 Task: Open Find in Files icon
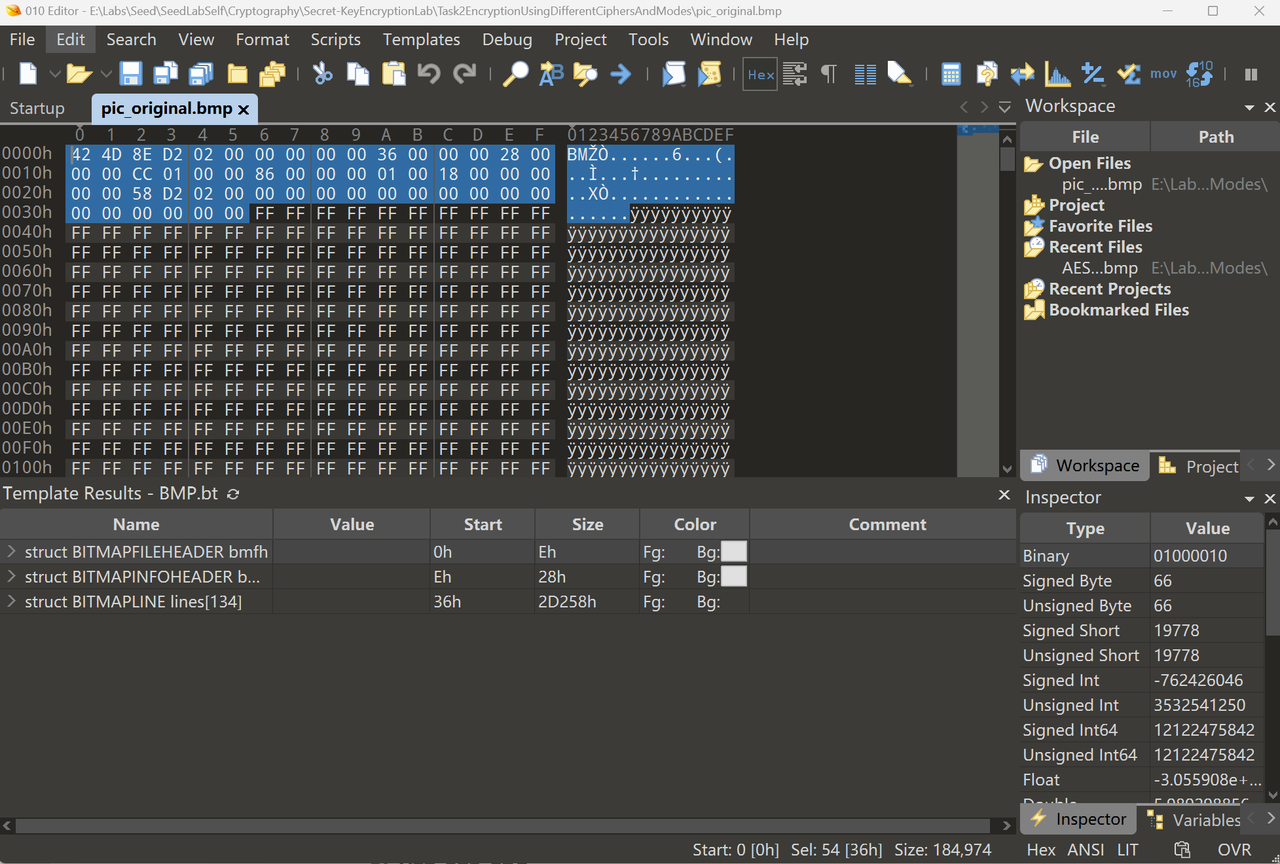(x=586, y=74)
